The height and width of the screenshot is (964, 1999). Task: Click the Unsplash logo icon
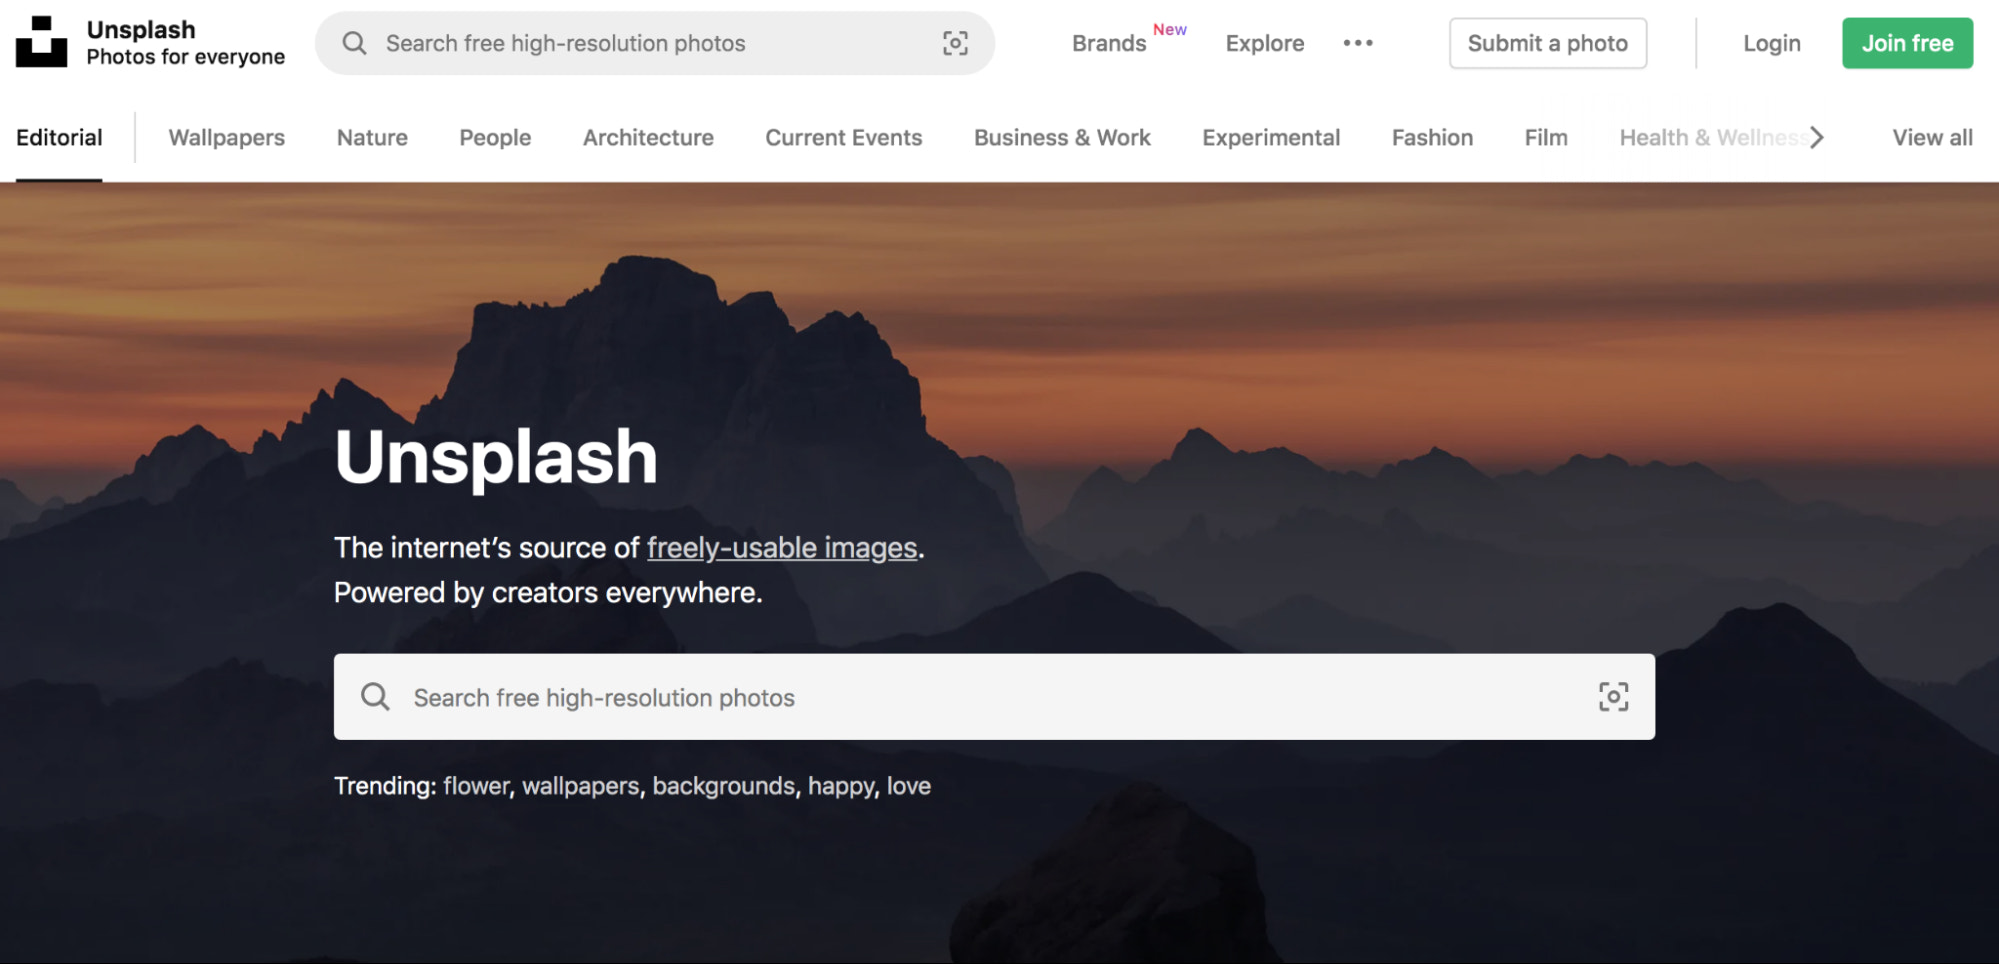(41, 42)
